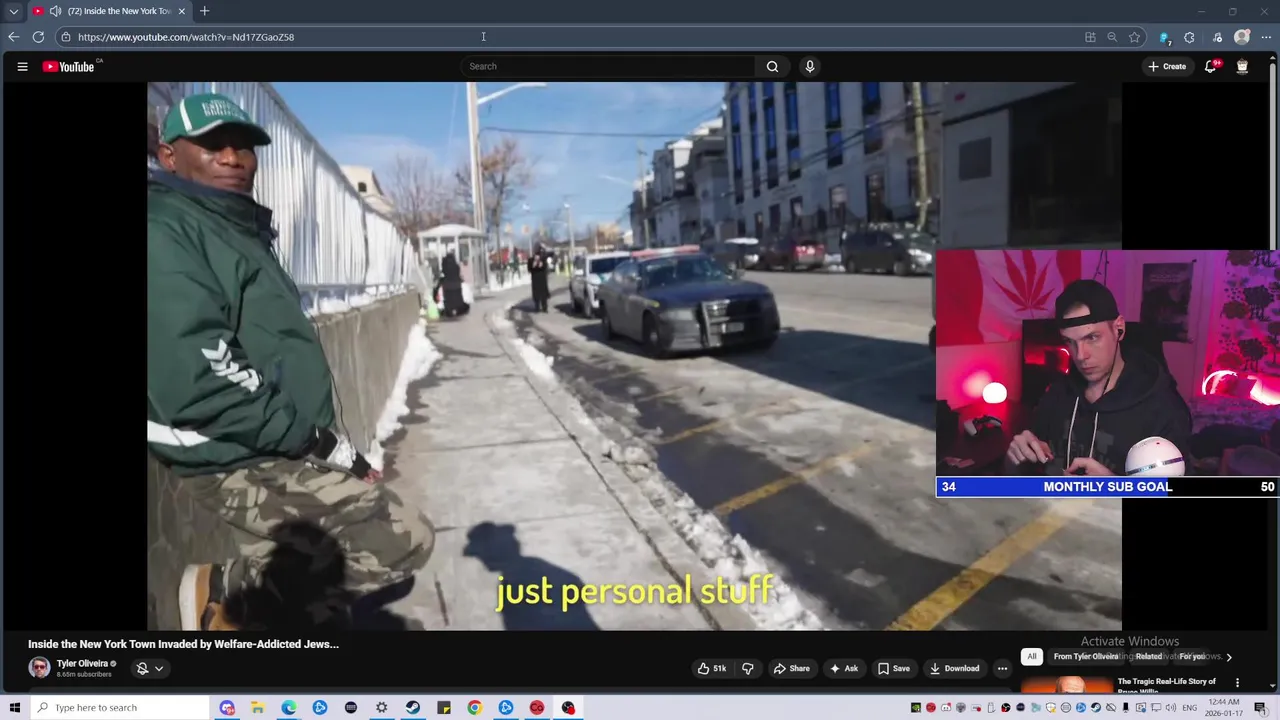Click the video player to pause
Image resolution: width=1280 pixels, height=720 pixels.
point(634,356)
